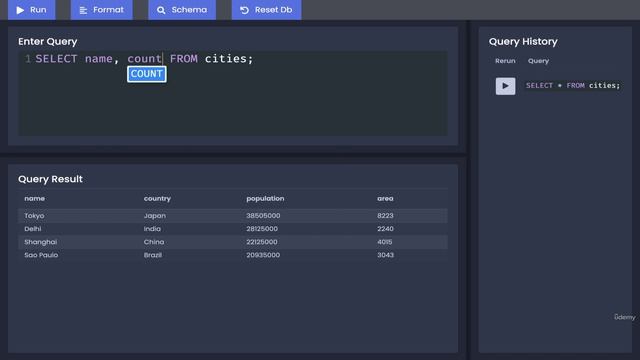Click the name column header
This screenshot has width=640, height=360.
[x=35, y=198]
